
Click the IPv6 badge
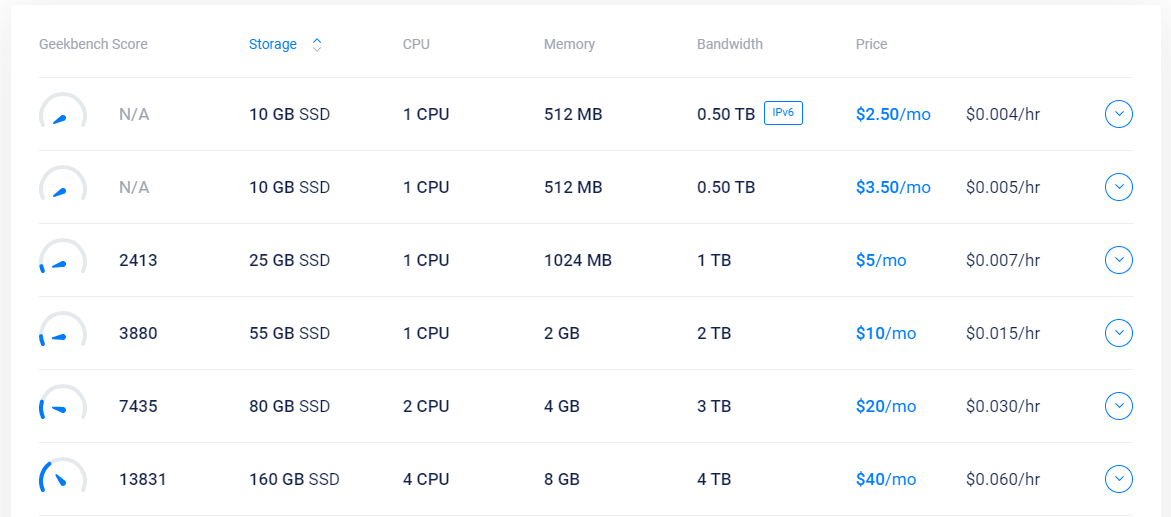(x=783, y=113)
